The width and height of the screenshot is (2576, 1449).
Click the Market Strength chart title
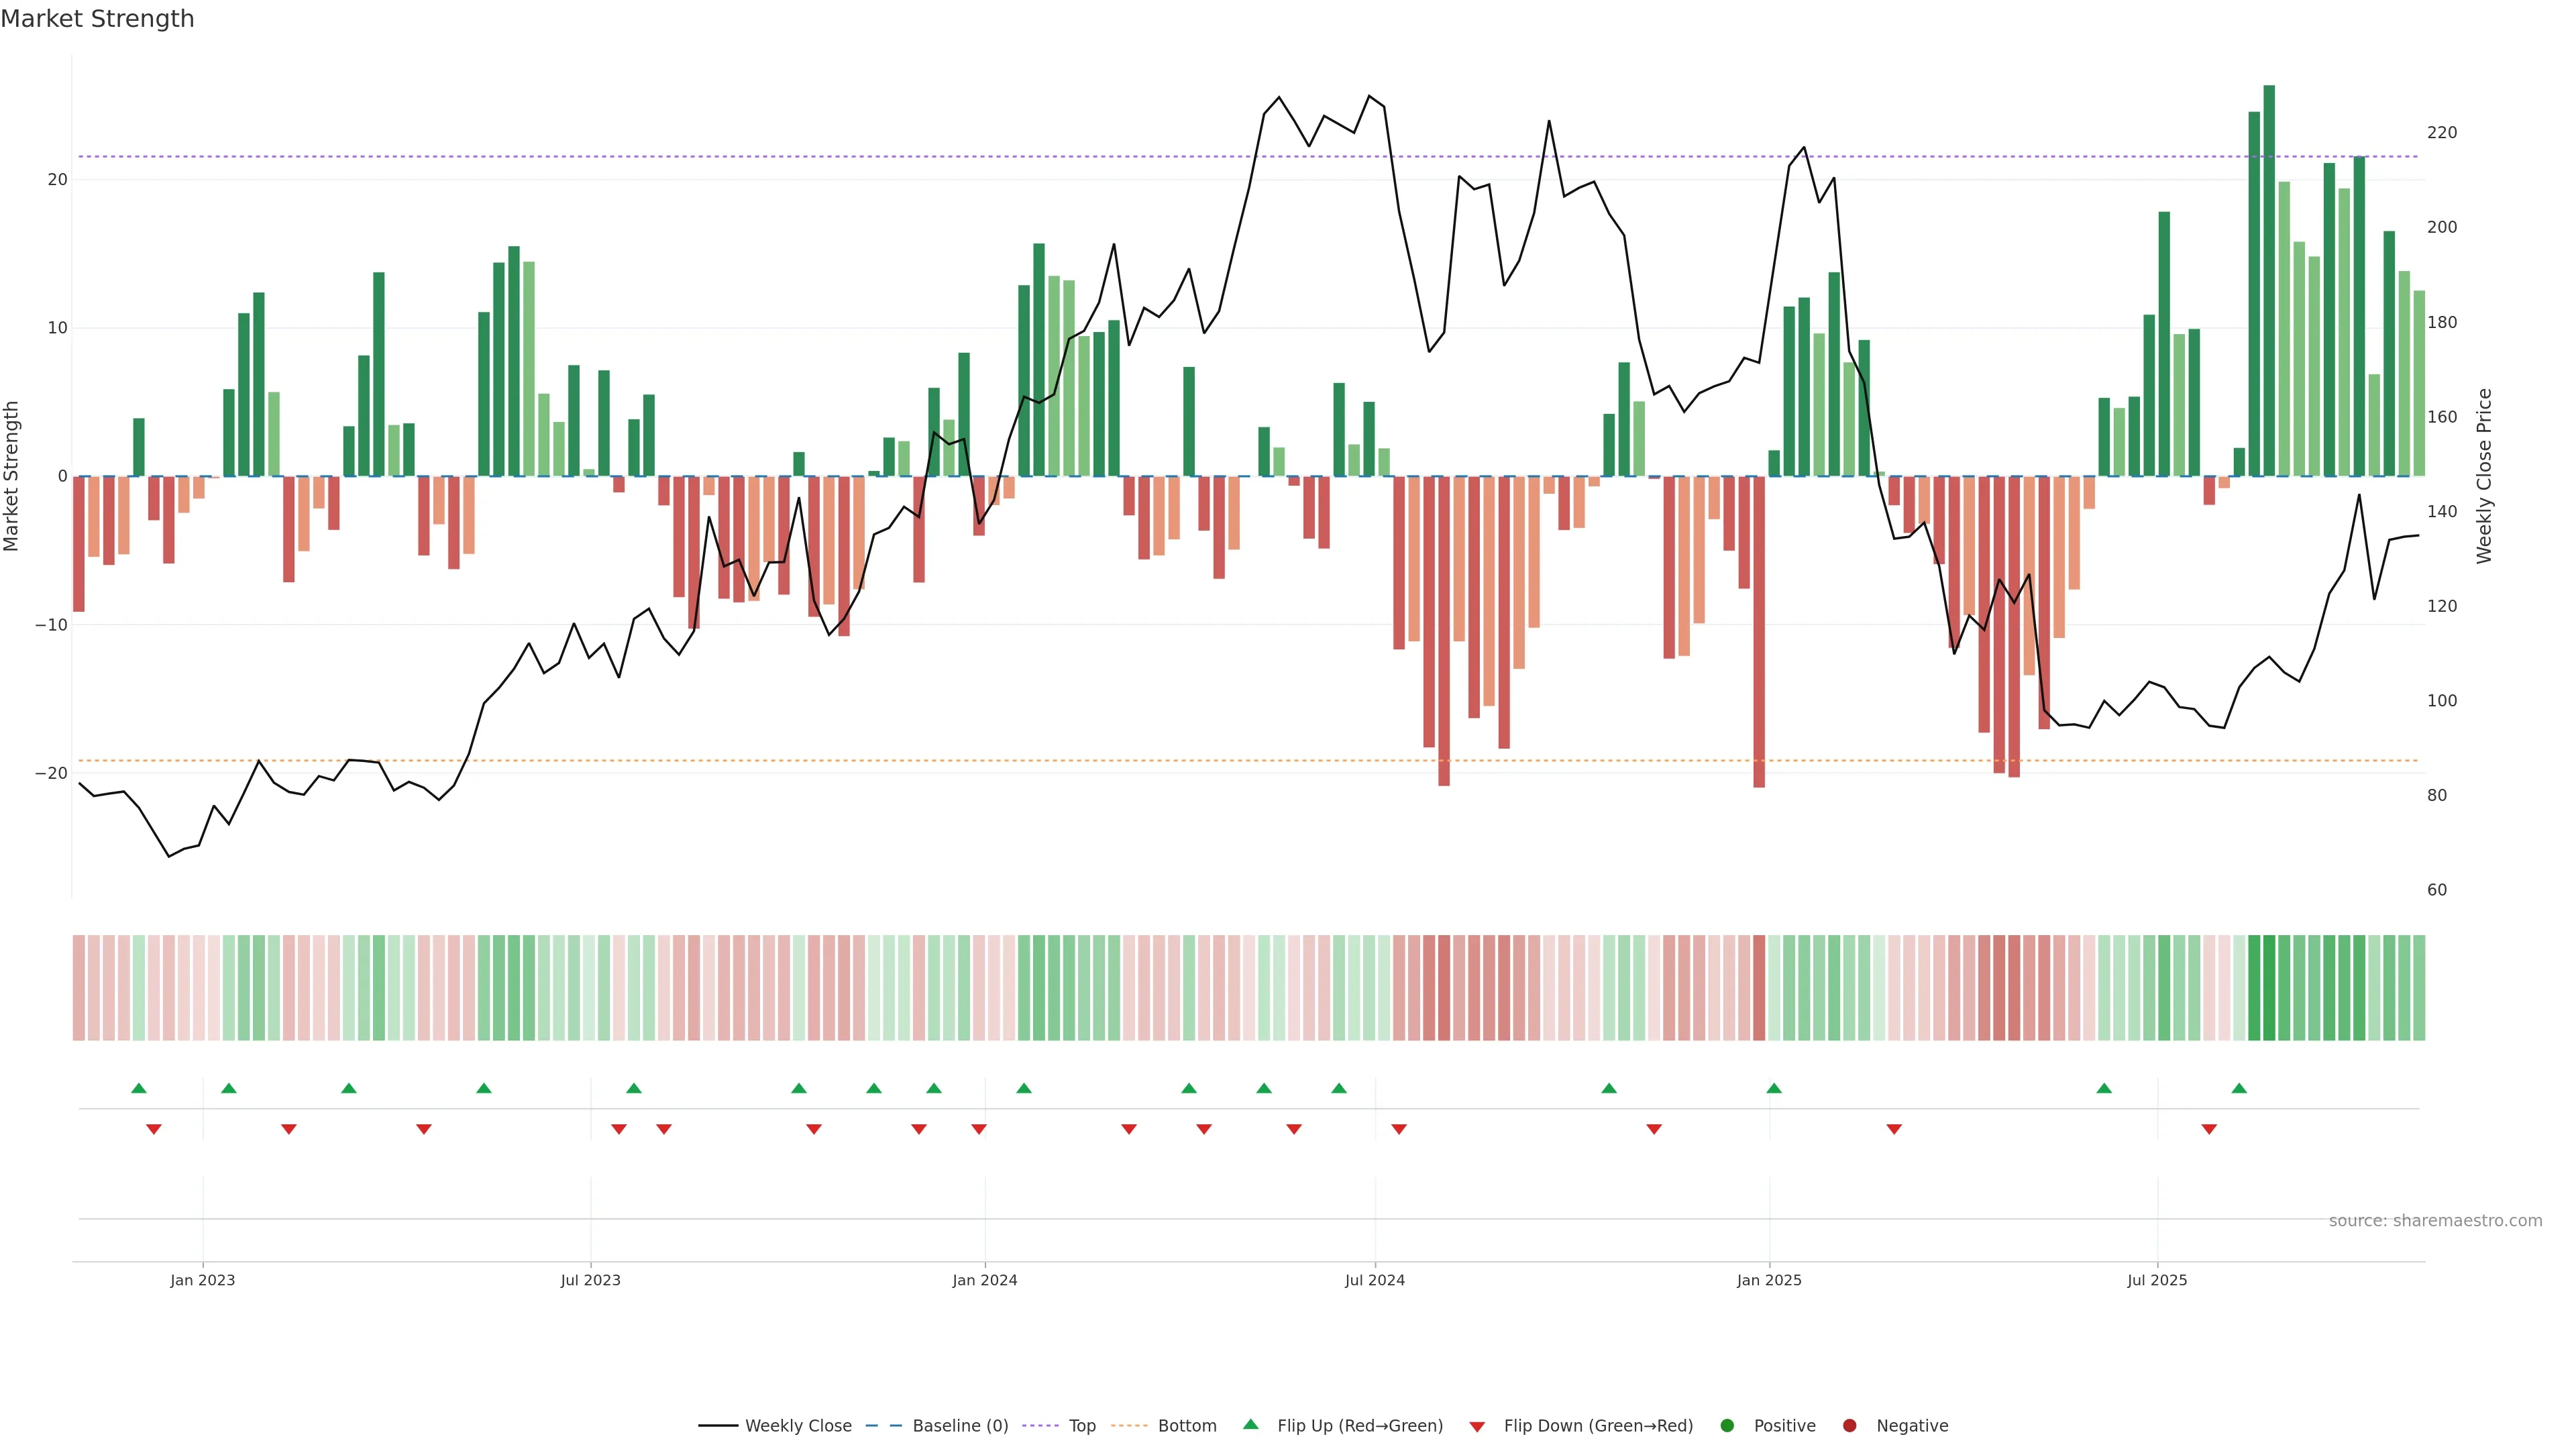[97, 19]
